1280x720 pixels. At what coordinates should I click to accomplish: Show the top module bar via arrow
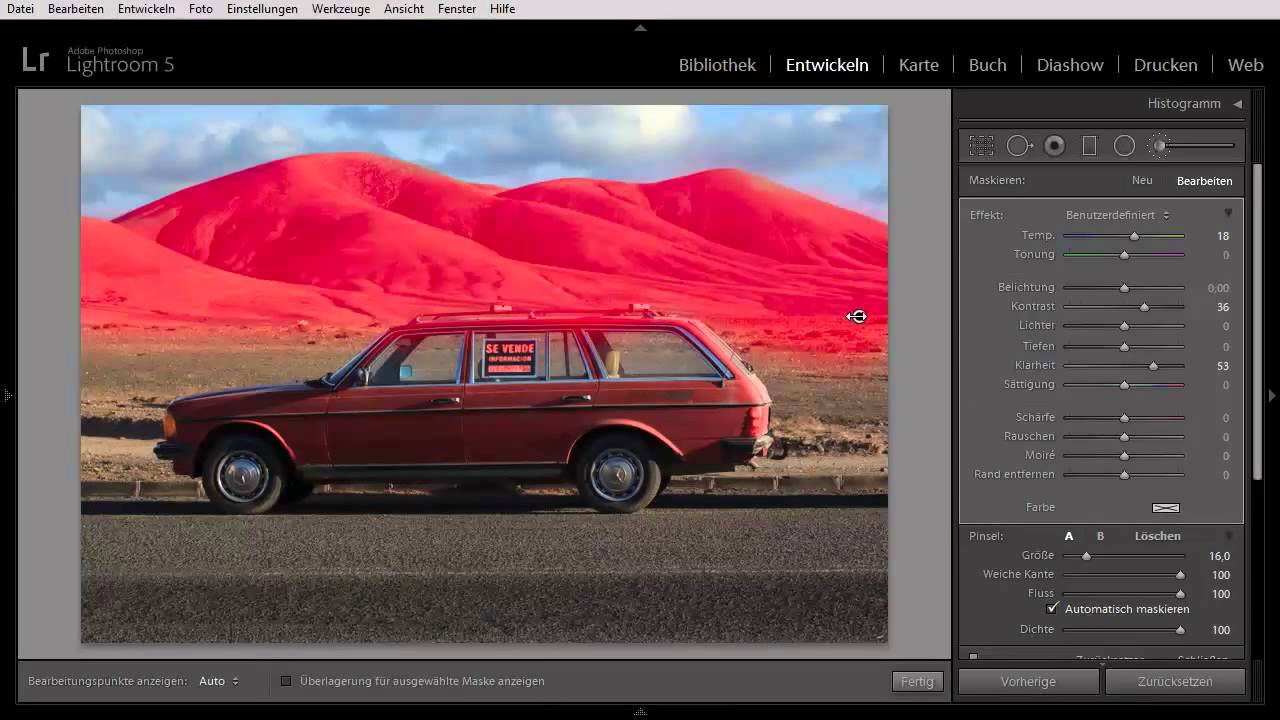tap(640, 27)
